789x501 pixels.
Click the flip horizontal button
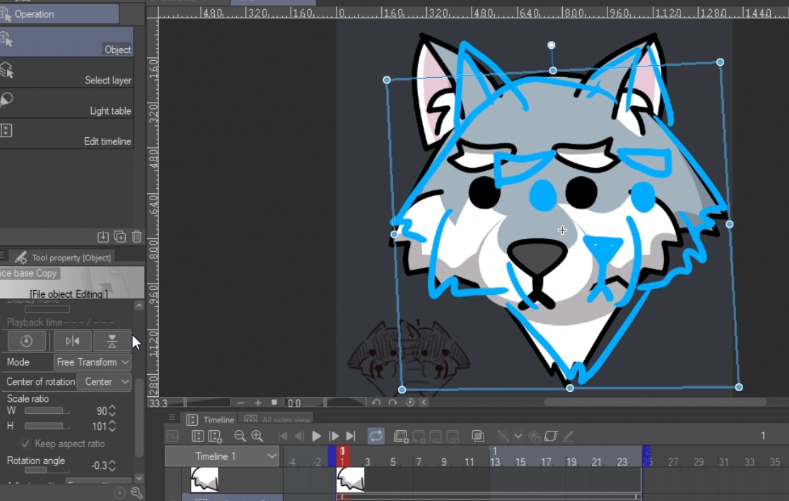coord(71,341)
